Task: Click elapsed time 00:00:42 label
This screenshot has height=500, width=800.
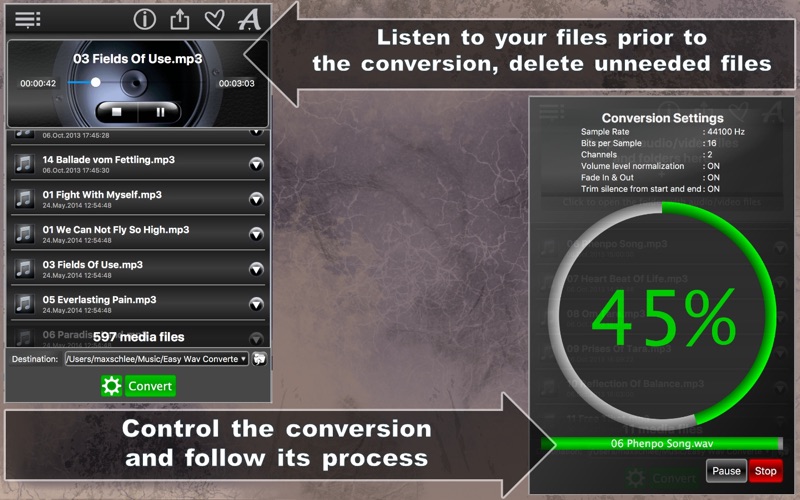Action: [x=38, y=83]
